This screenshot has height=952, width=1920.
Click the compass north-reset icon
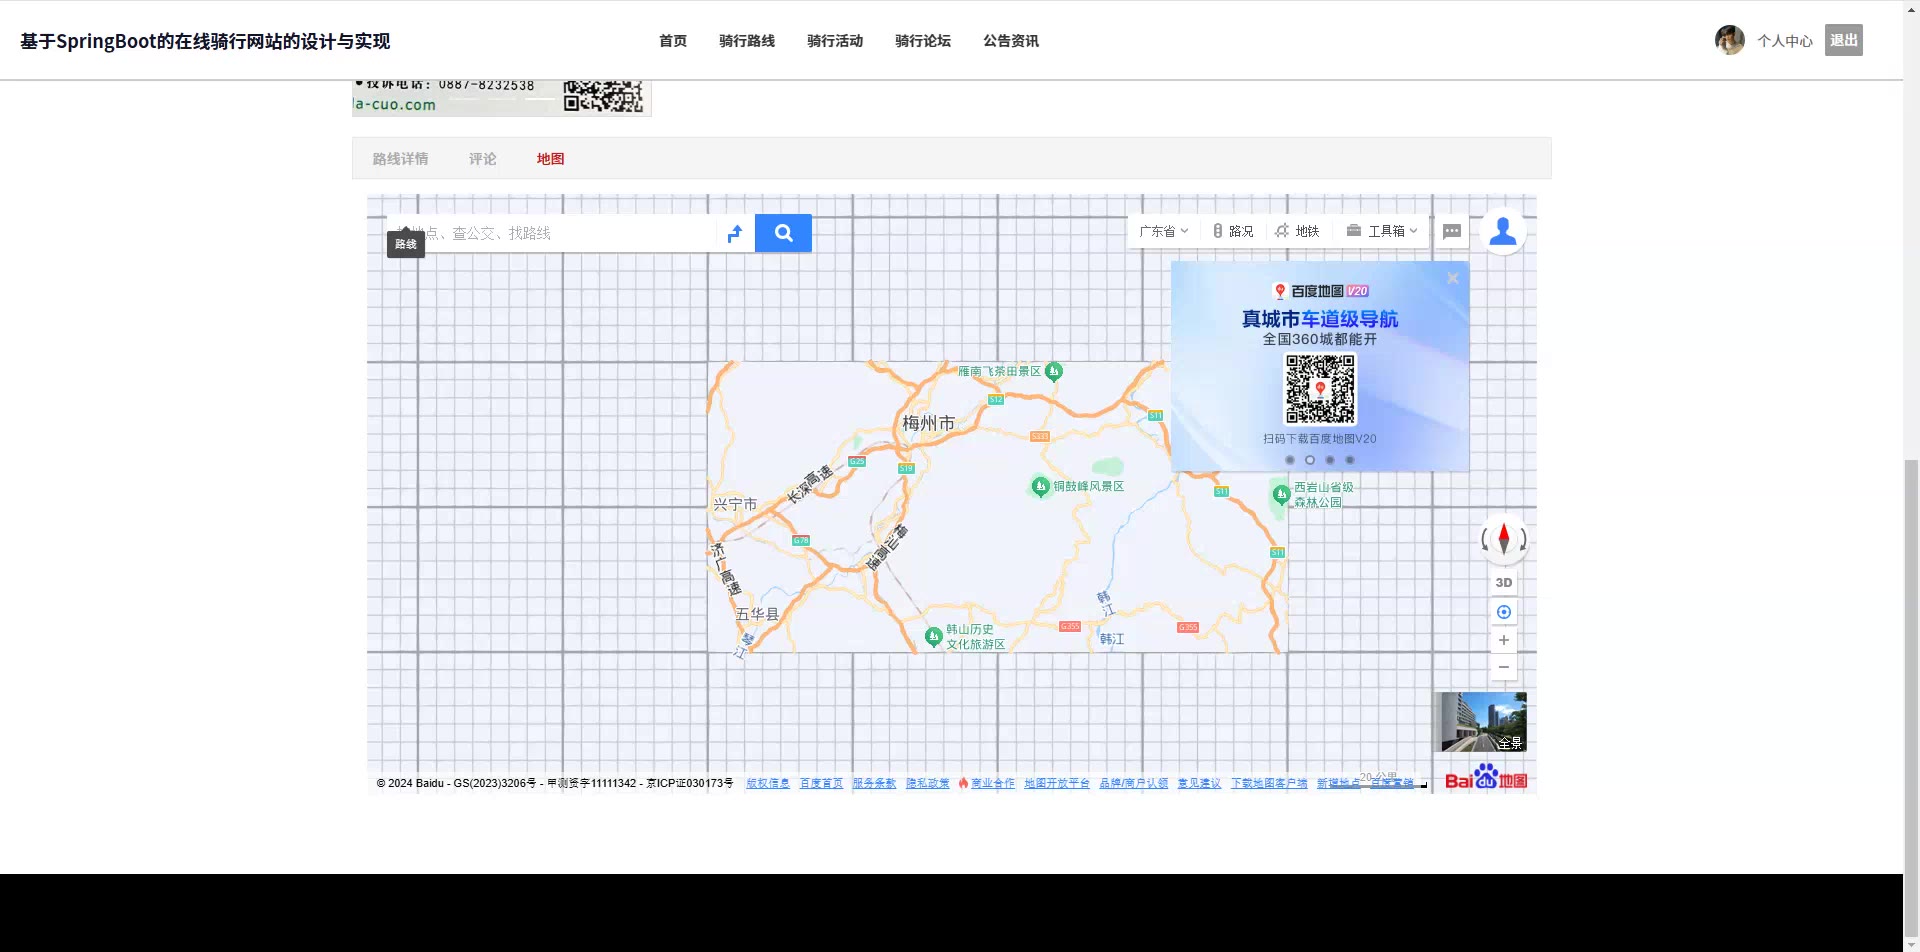tap(1503, 539)
